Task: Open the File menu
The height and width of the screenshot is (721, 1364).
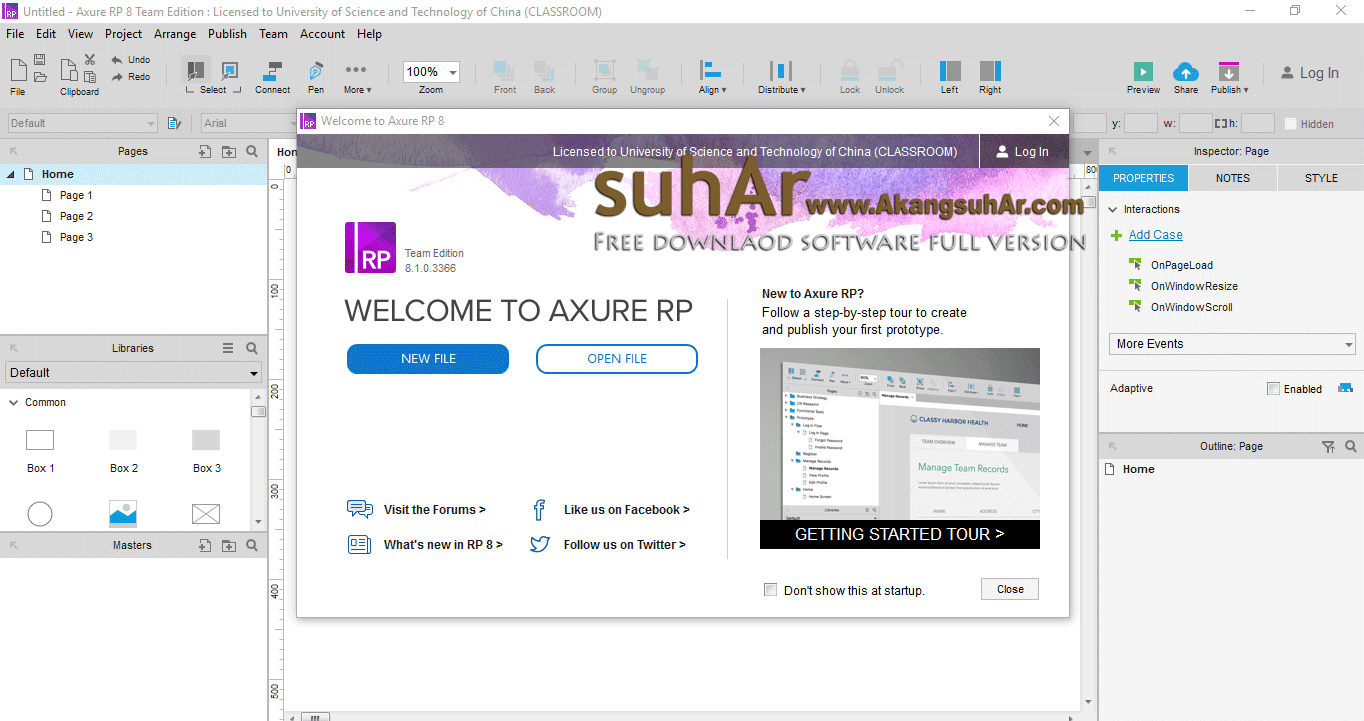Action: tap(15, 33)
